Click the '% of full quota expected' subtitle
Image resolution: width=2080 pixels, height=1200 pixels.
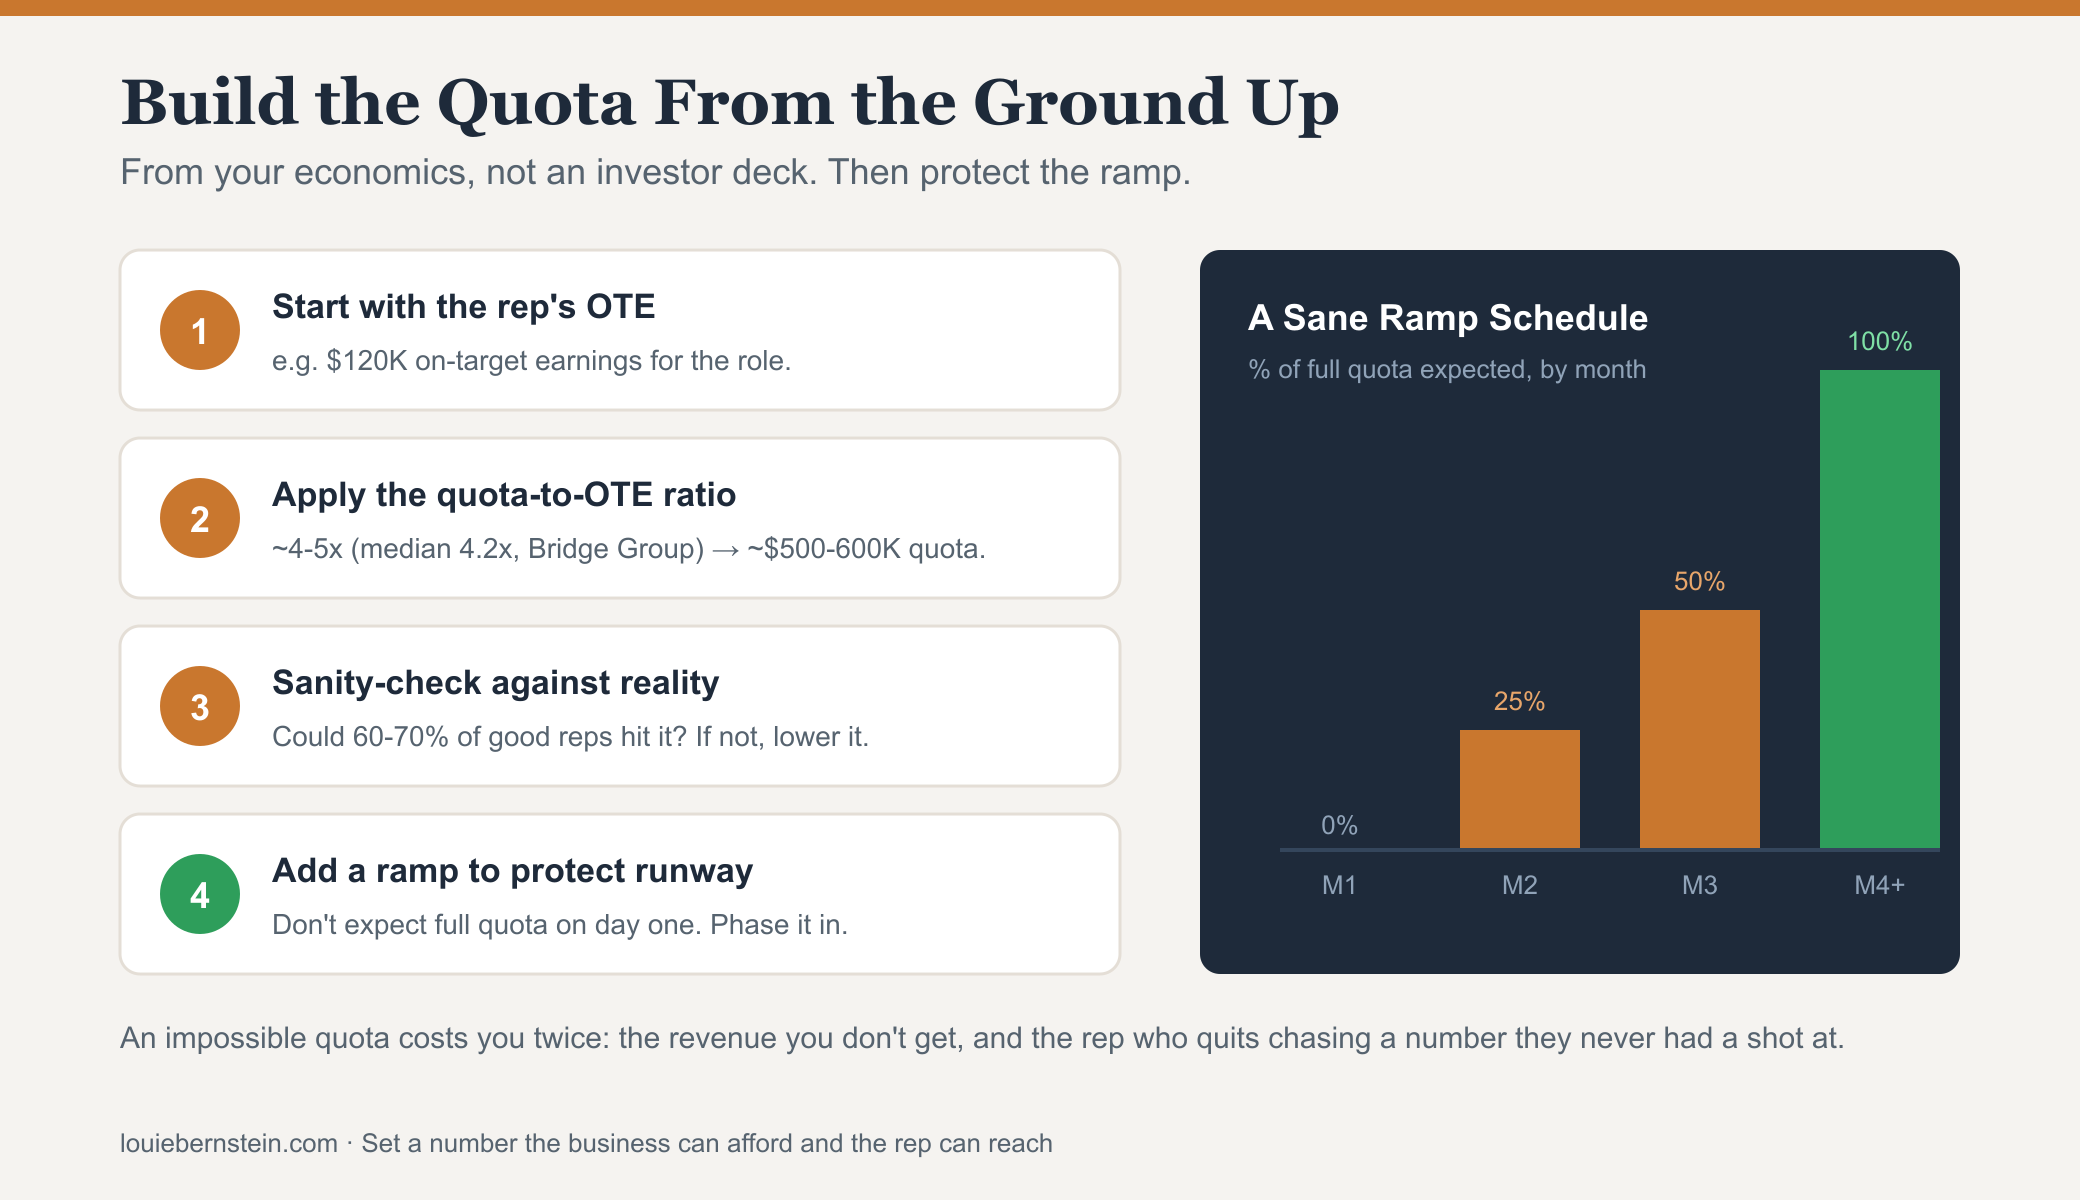(x=1447, y=369)
